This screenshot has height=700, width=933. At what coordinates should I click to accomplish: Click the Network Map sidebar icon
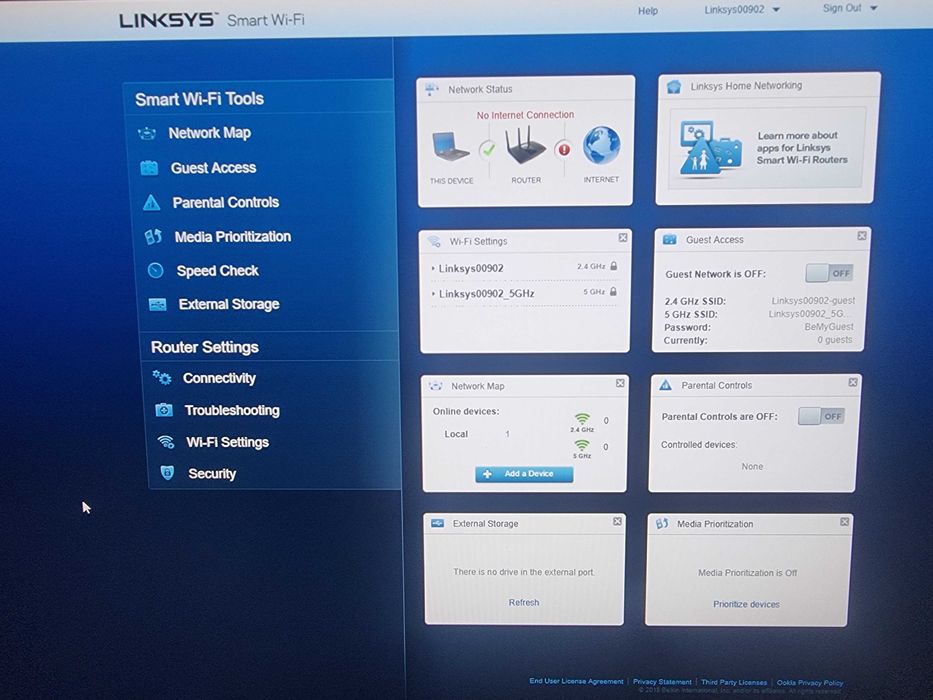click(147, 133)
